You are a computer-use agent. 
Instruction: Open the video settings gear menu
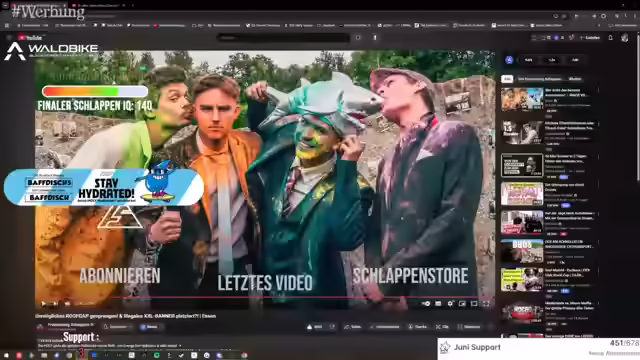(450, 303)
